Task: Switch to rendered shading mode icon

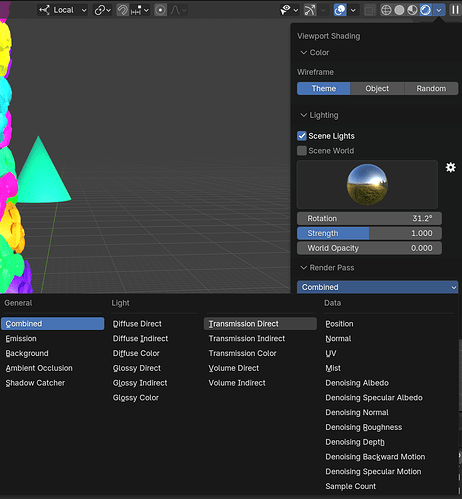Action: (426, 10)
